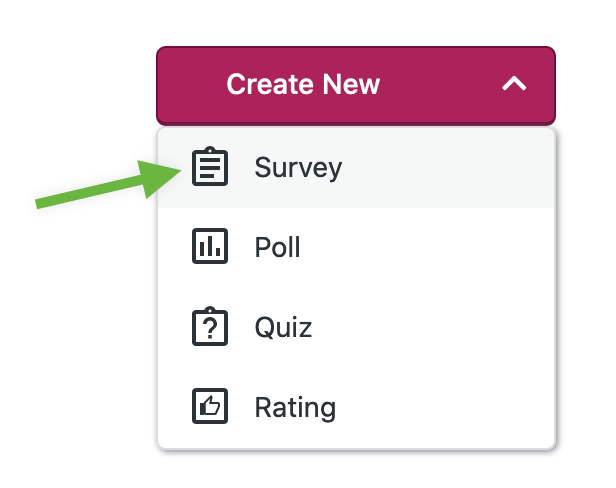Click "Create New" button text
The image size is (616, 488).
303,85
